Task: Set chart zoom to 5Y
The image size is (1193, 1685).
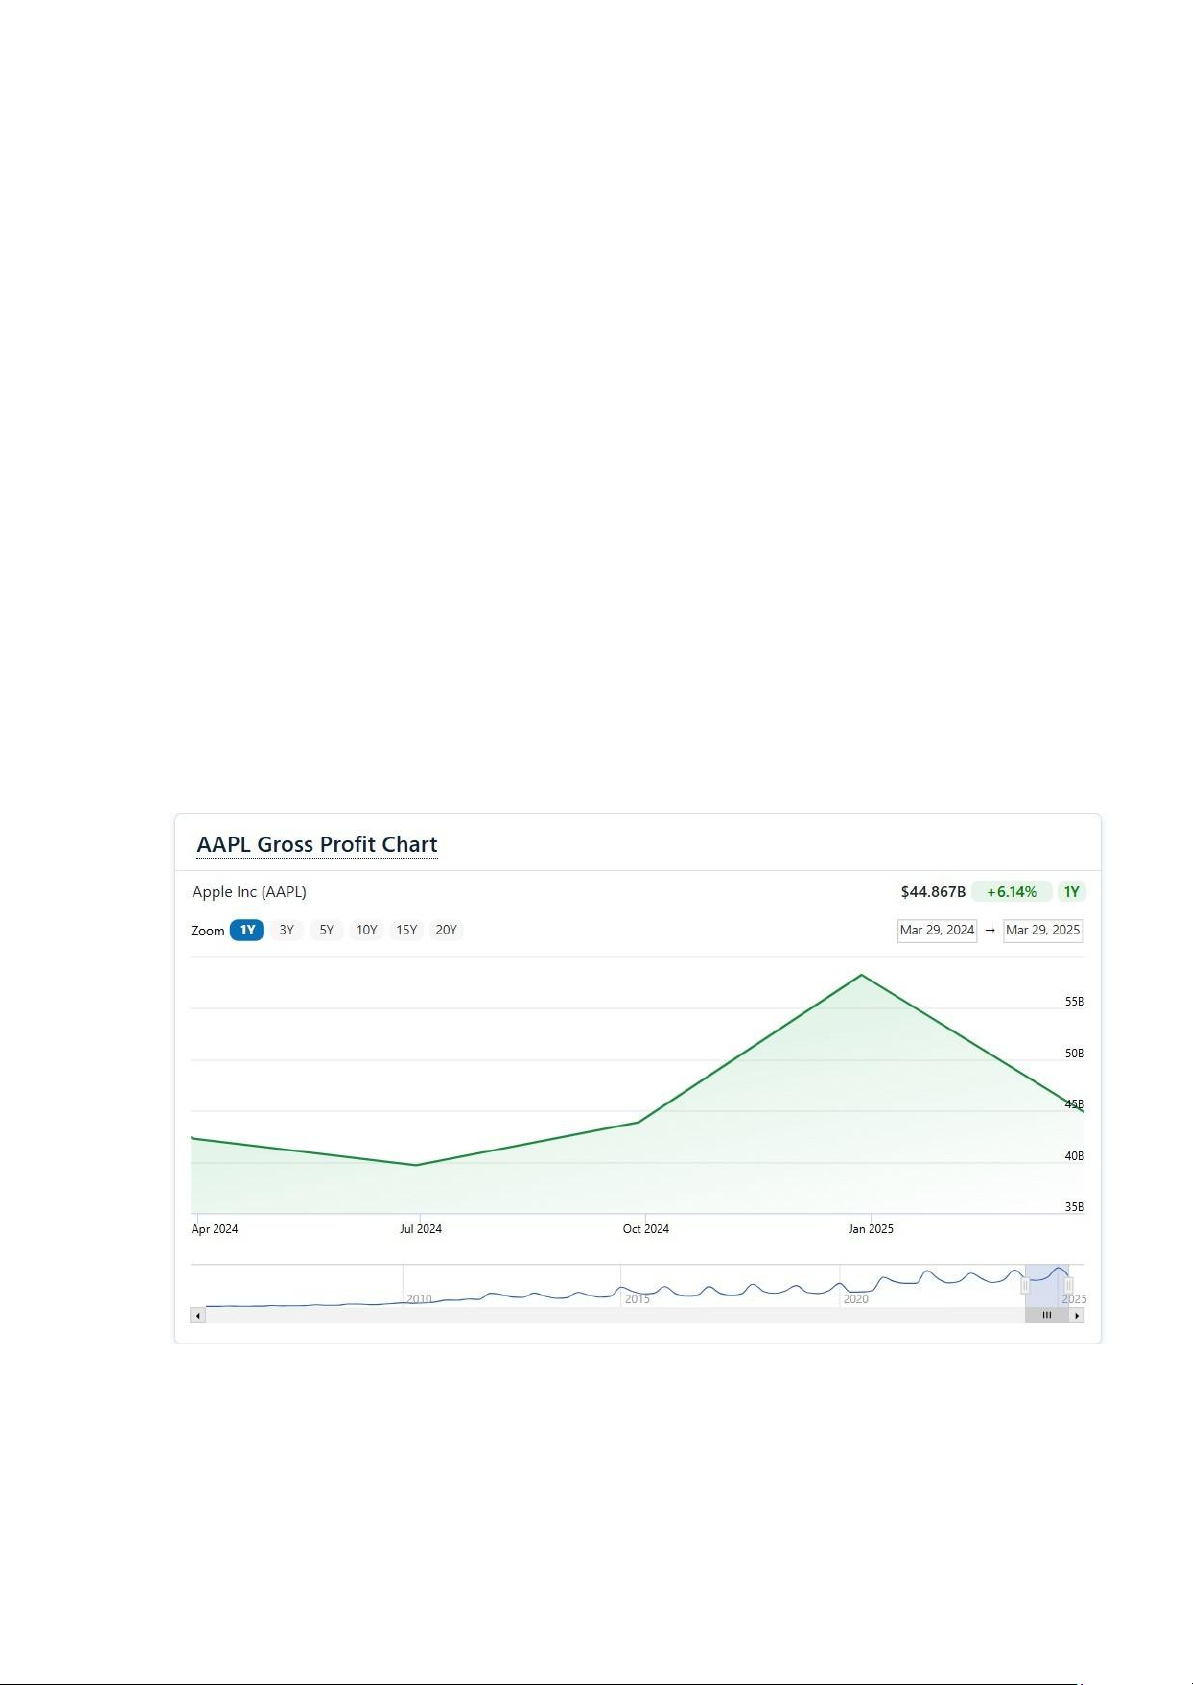Action: pos(327,930)
